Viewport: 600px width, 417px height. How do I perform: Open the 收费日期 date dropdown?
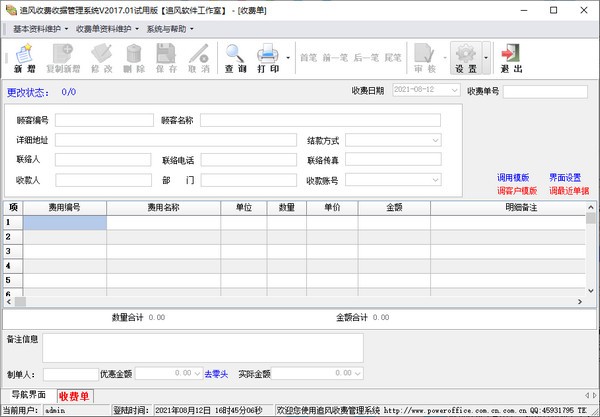[454, 90]
